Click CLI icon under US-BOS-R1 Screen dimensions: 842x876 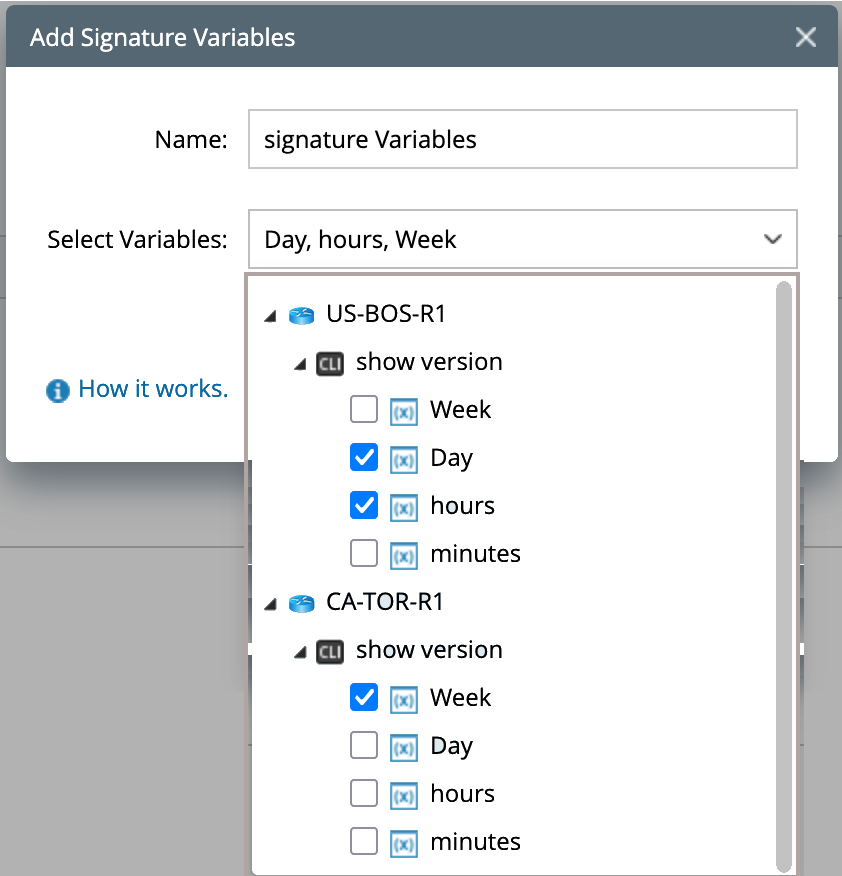tap(329, 363)
